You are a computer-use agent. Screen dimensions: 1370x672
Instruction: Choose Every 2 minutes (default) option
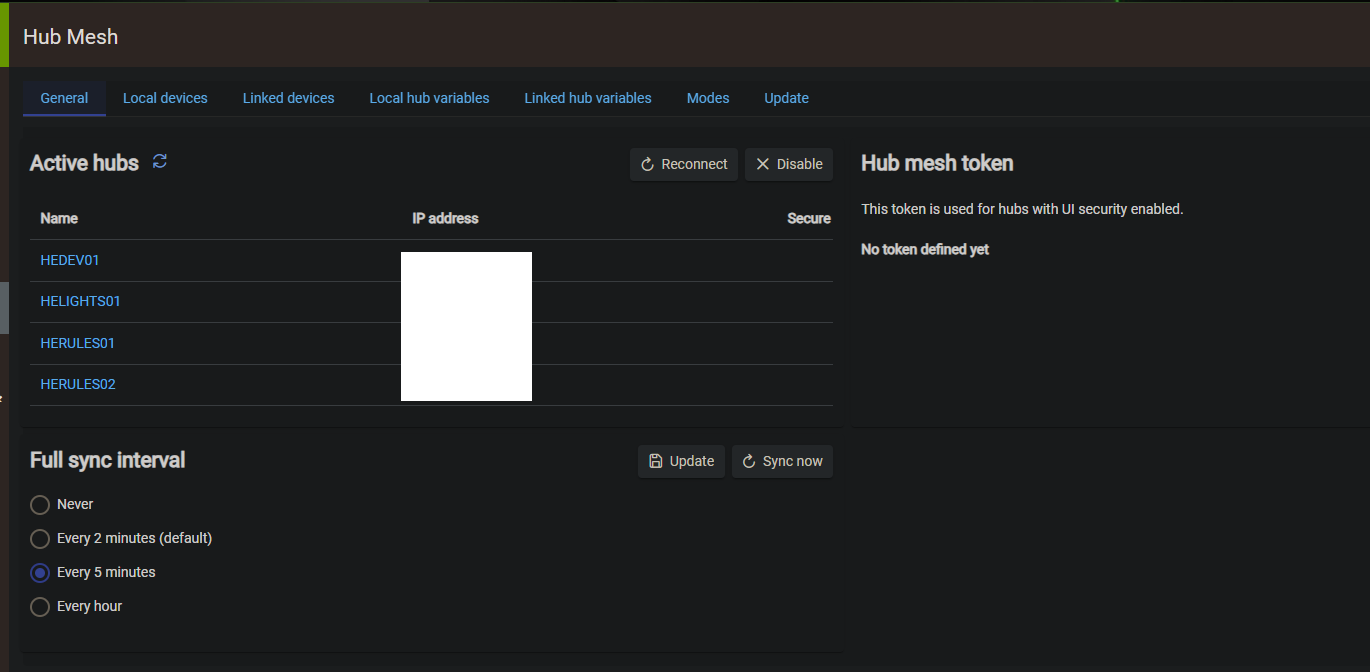40,539
